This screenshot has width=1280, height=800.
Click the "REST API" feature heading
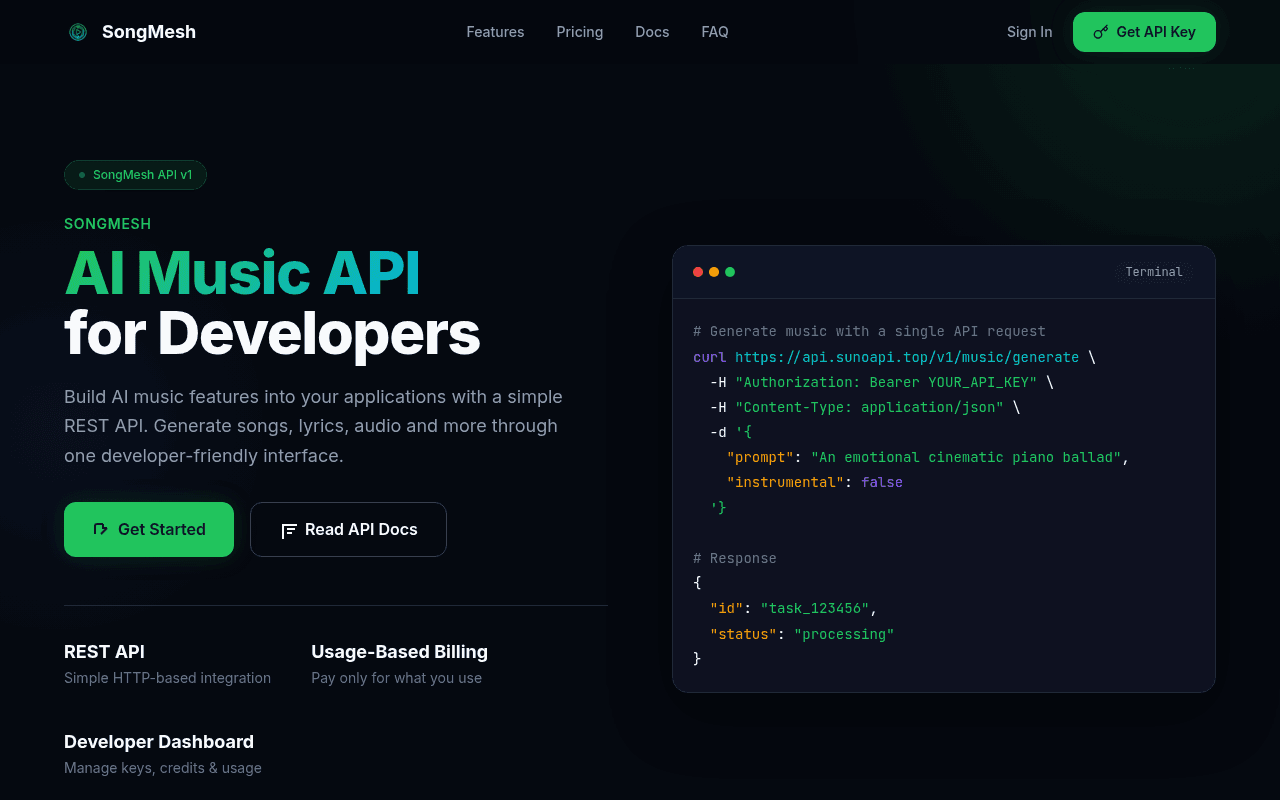click(x=104, y=652)
